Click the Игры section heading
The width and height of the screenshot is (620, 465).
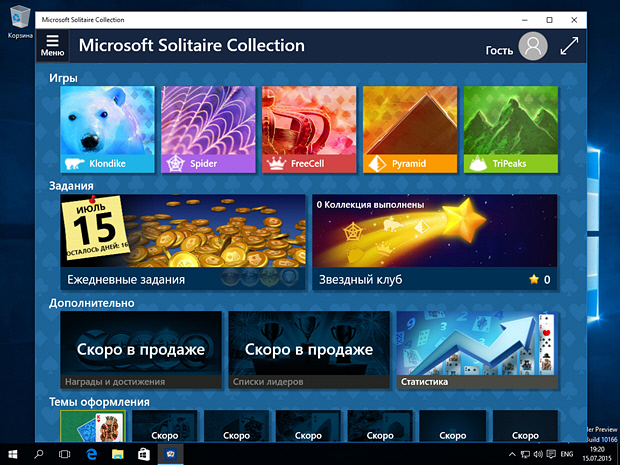coord(63,78)
